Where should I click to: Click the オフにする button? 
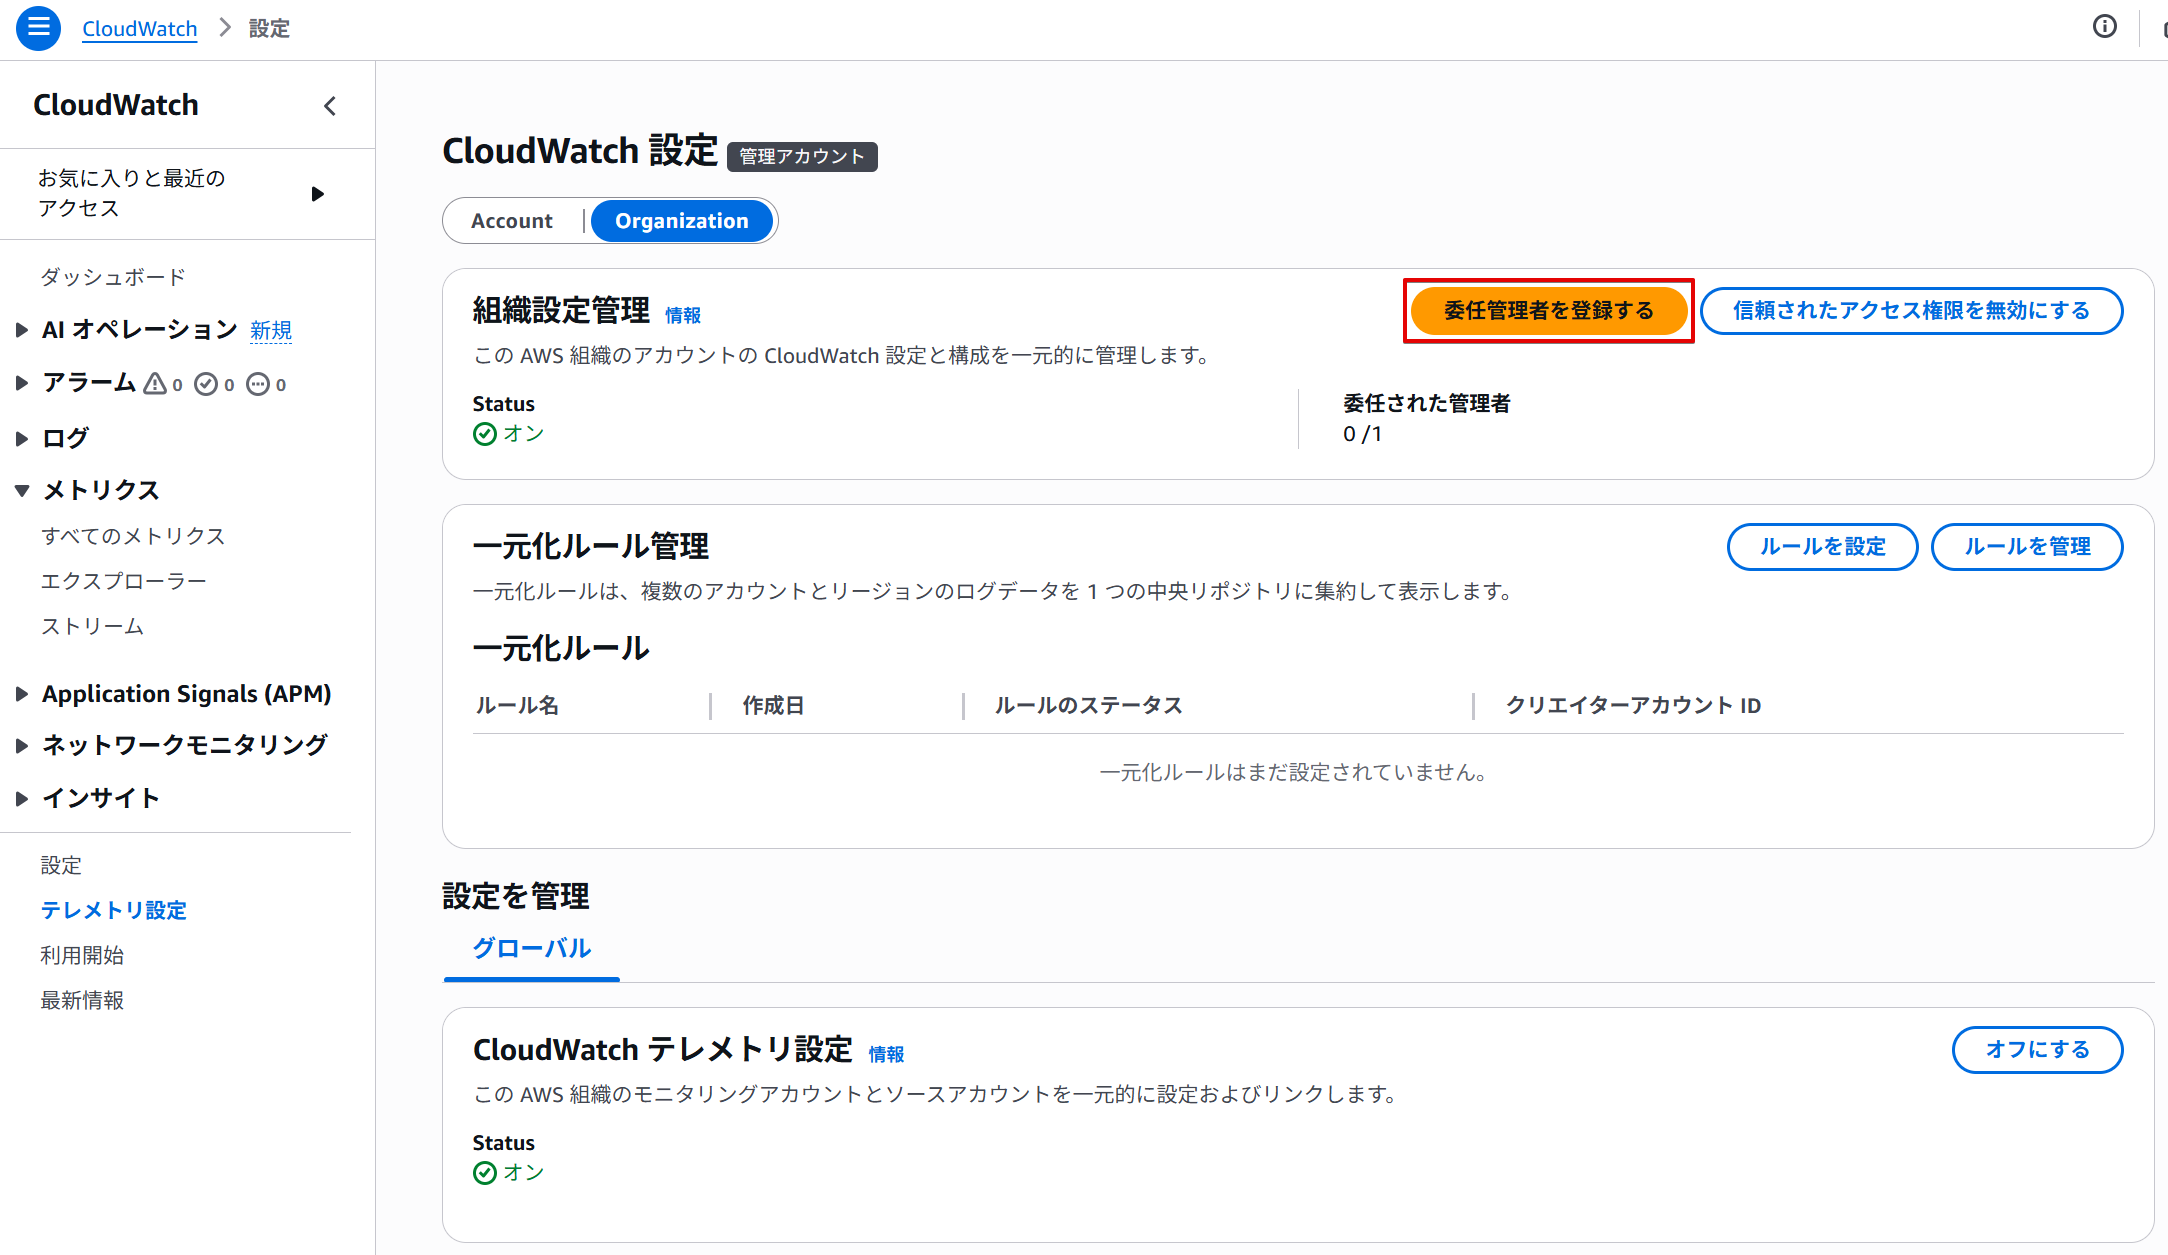[x=2037, y=1050]
